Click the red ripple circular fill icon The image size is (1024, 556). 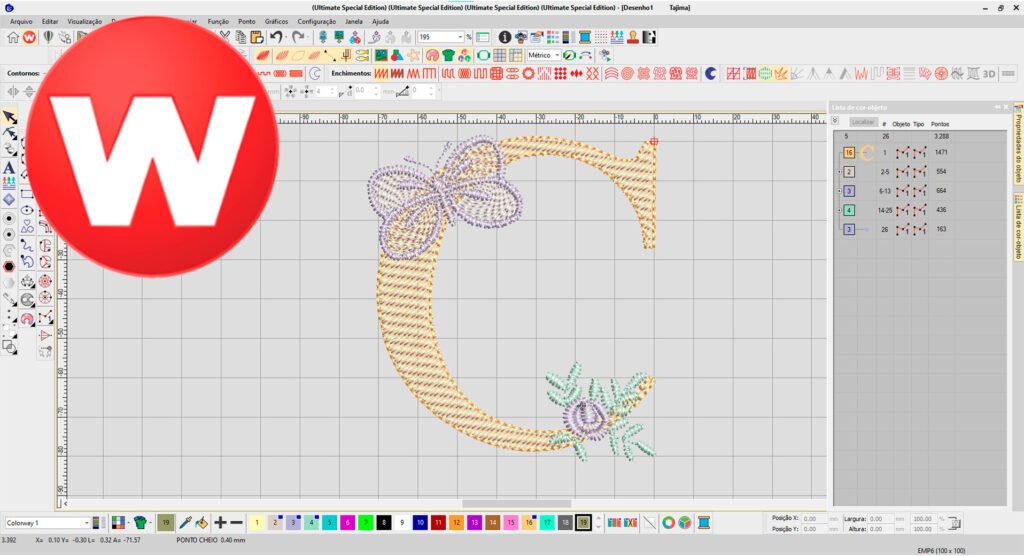pyautogui.click(x=628, y=74)
